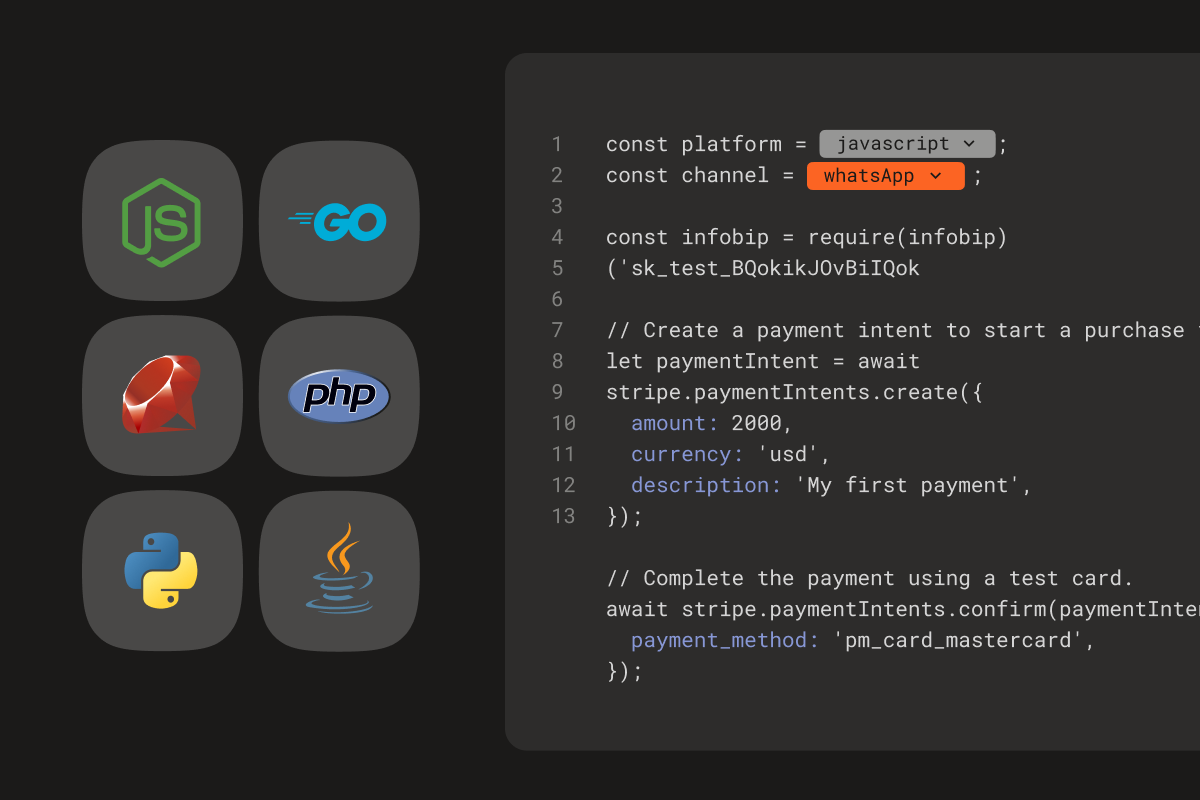
Task: Click line number 10 in the code
Action: pos(564,423)
